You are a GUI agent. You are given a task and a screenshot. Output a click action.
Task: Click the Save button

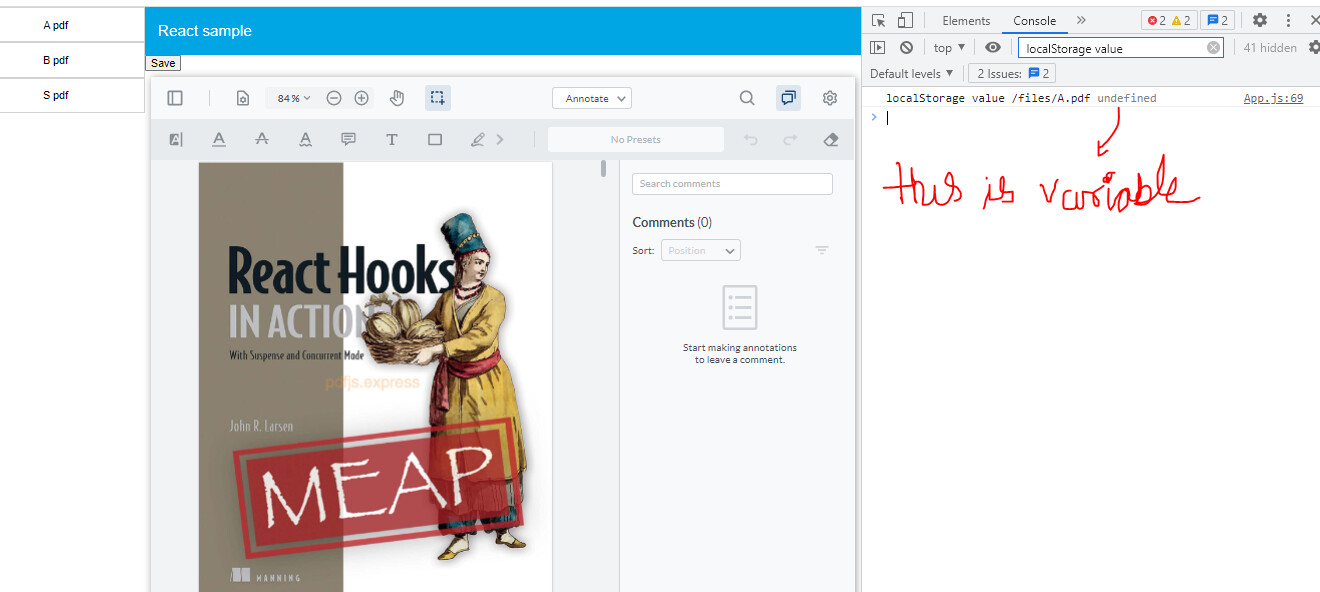[x=163, y=63]
